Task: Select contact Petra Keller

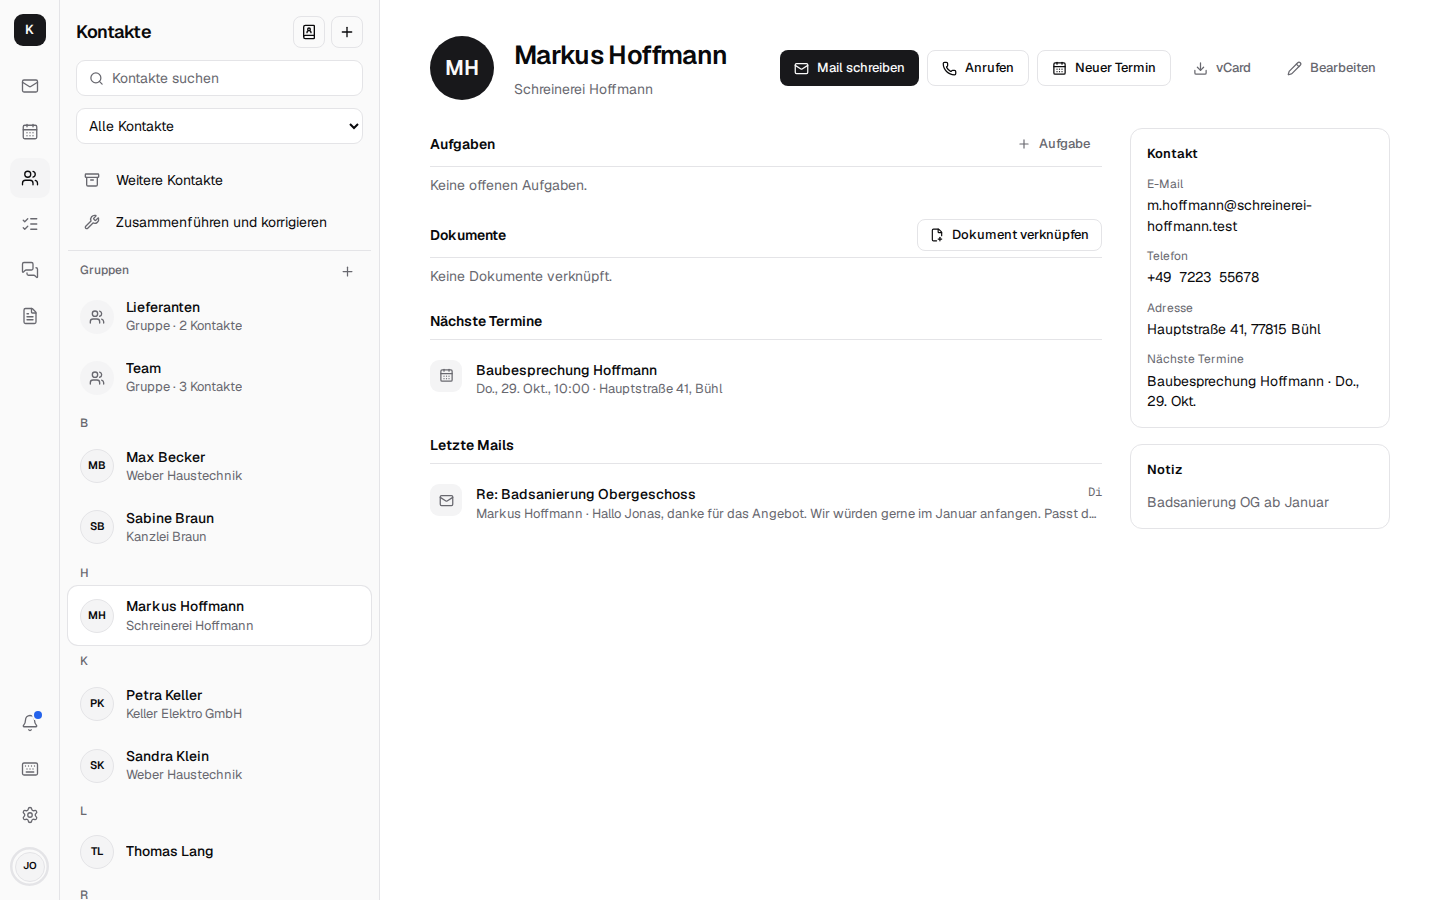Action: [219, 704]
